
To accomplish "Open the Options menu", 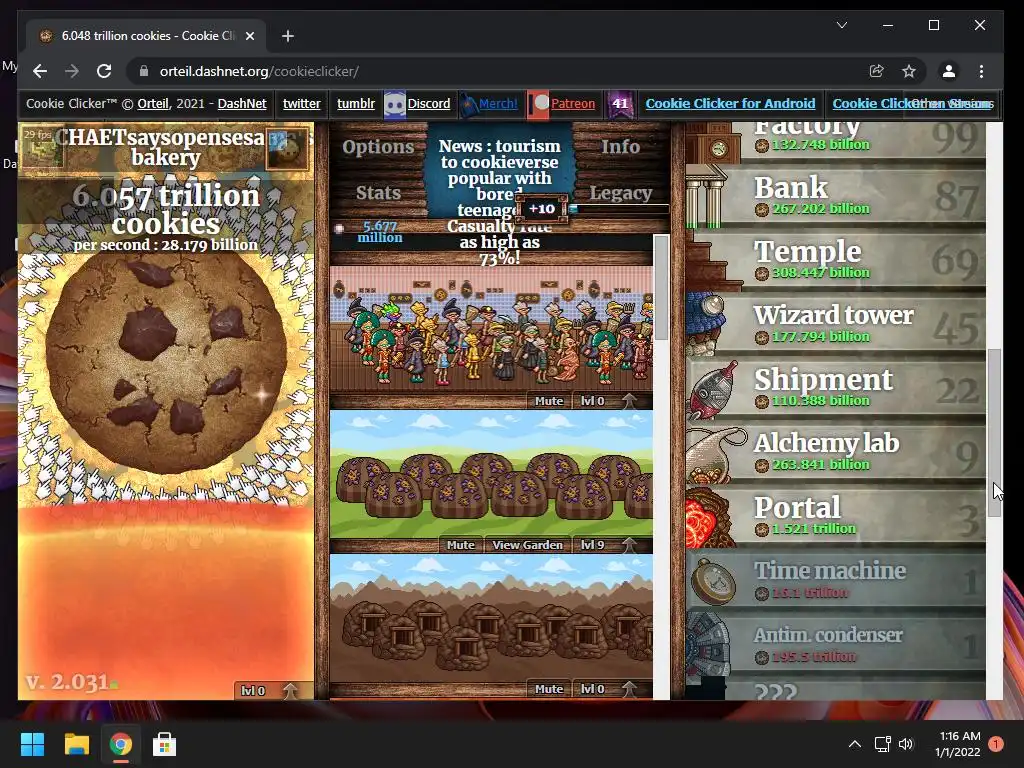I will [378, 146].
